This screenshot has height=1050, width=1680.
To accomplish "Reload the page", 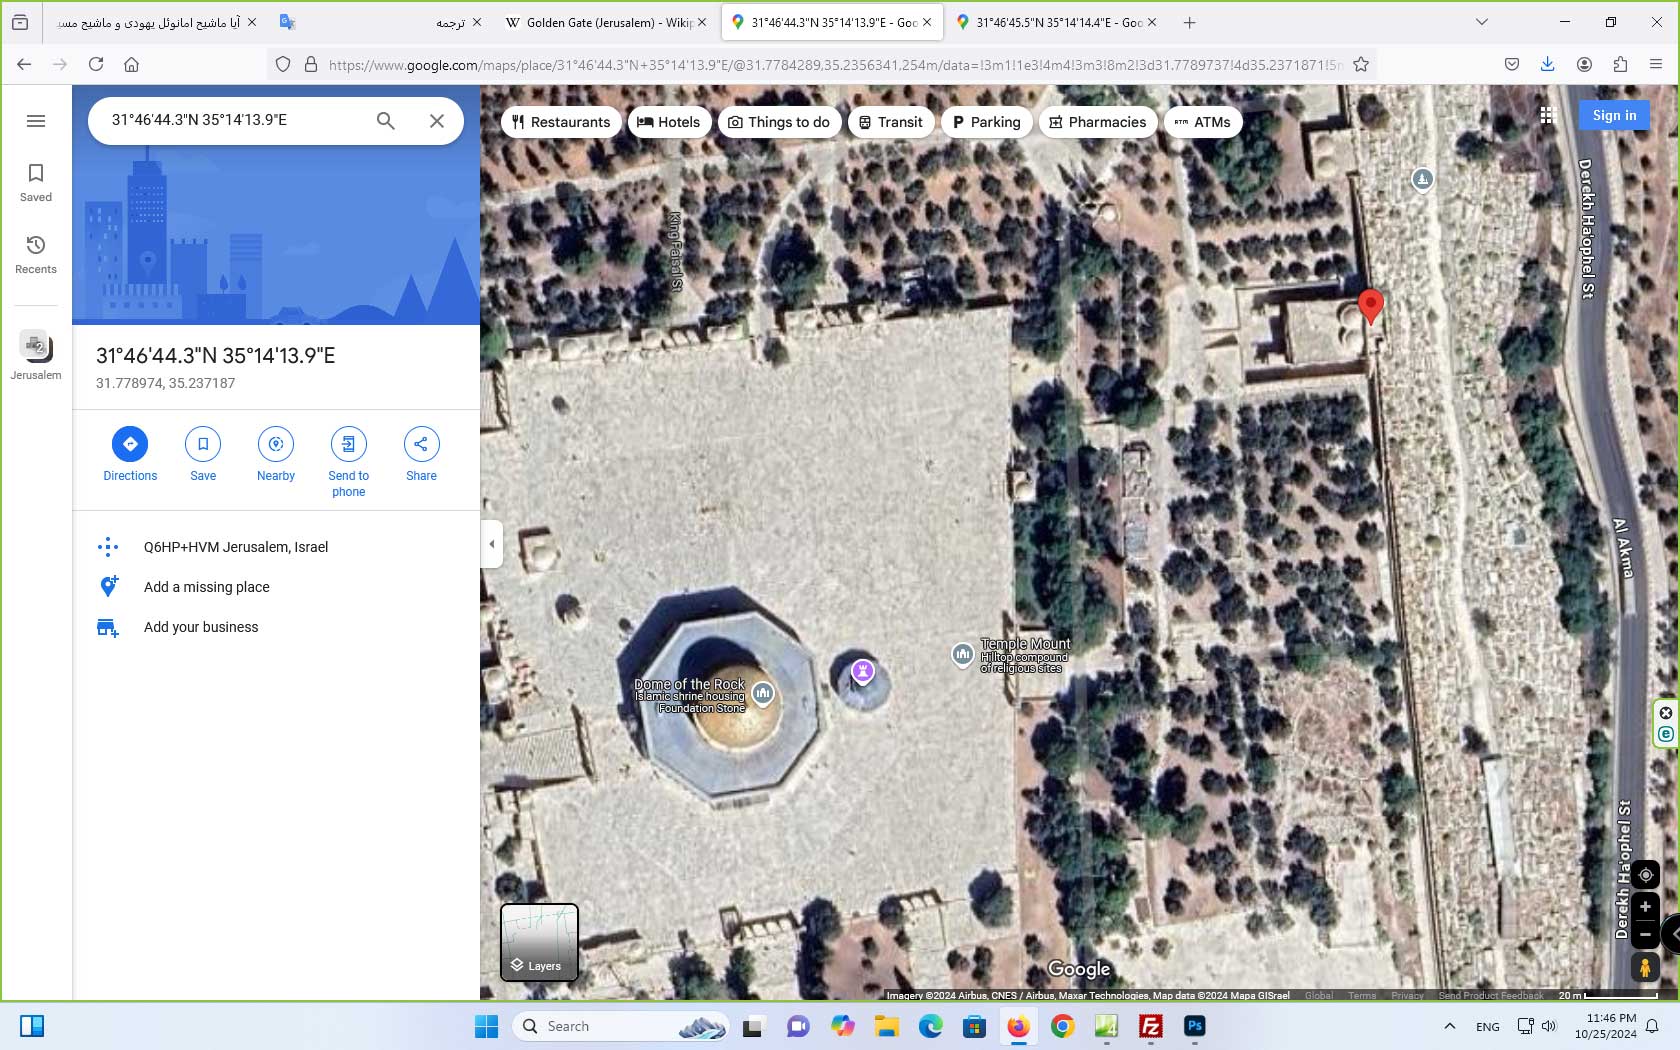I will (x=96, y=64).
